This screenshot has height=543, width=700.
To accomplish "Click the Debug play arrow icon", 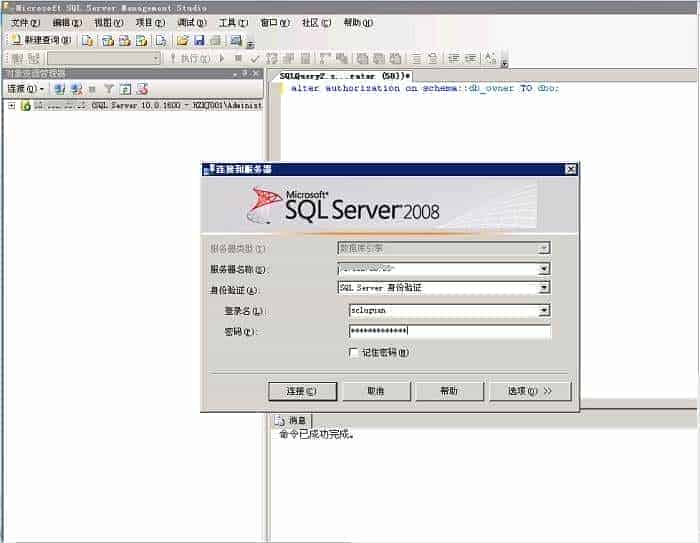I will point(222,58).
